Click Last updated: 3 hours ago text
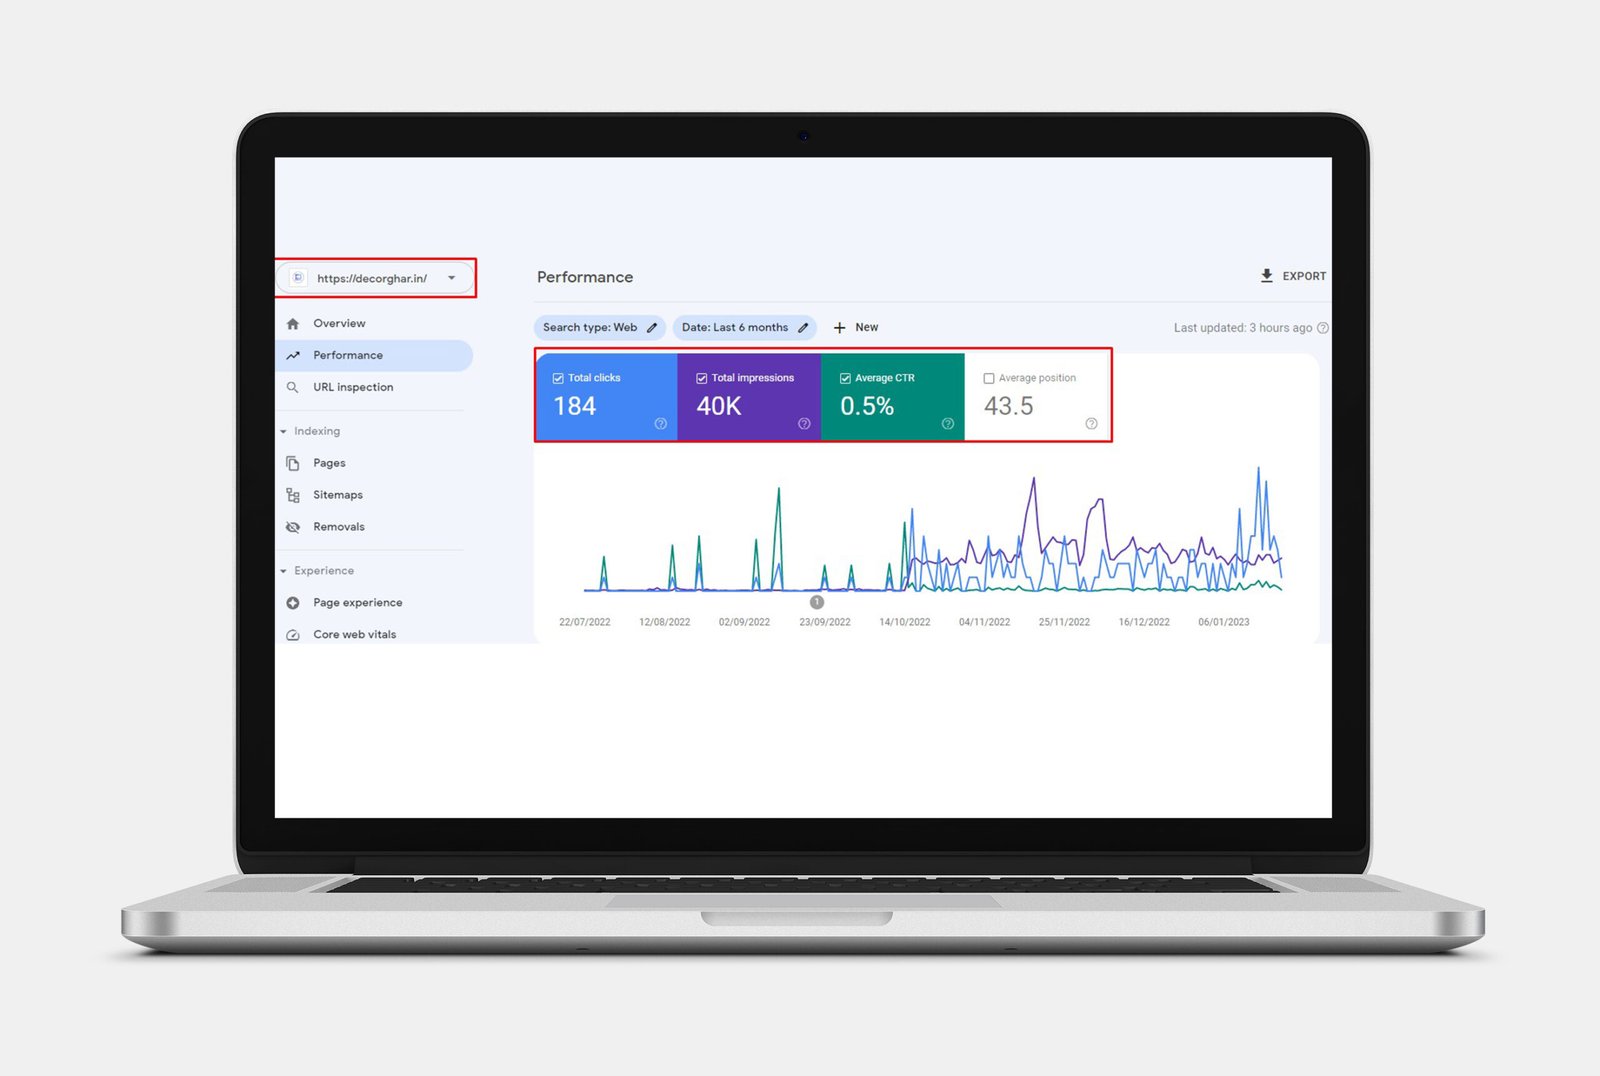 1243,328
